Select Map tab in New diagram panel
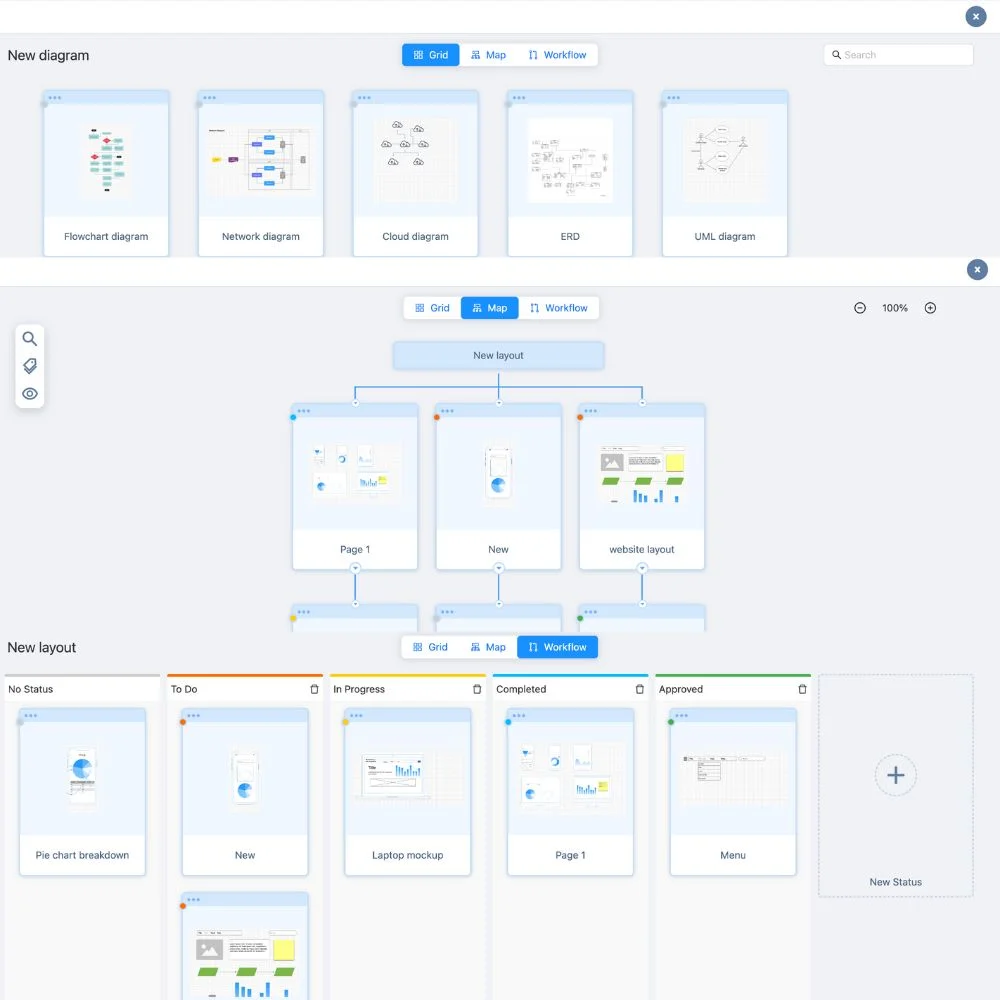1000x1000 pixels. (489, 55)
